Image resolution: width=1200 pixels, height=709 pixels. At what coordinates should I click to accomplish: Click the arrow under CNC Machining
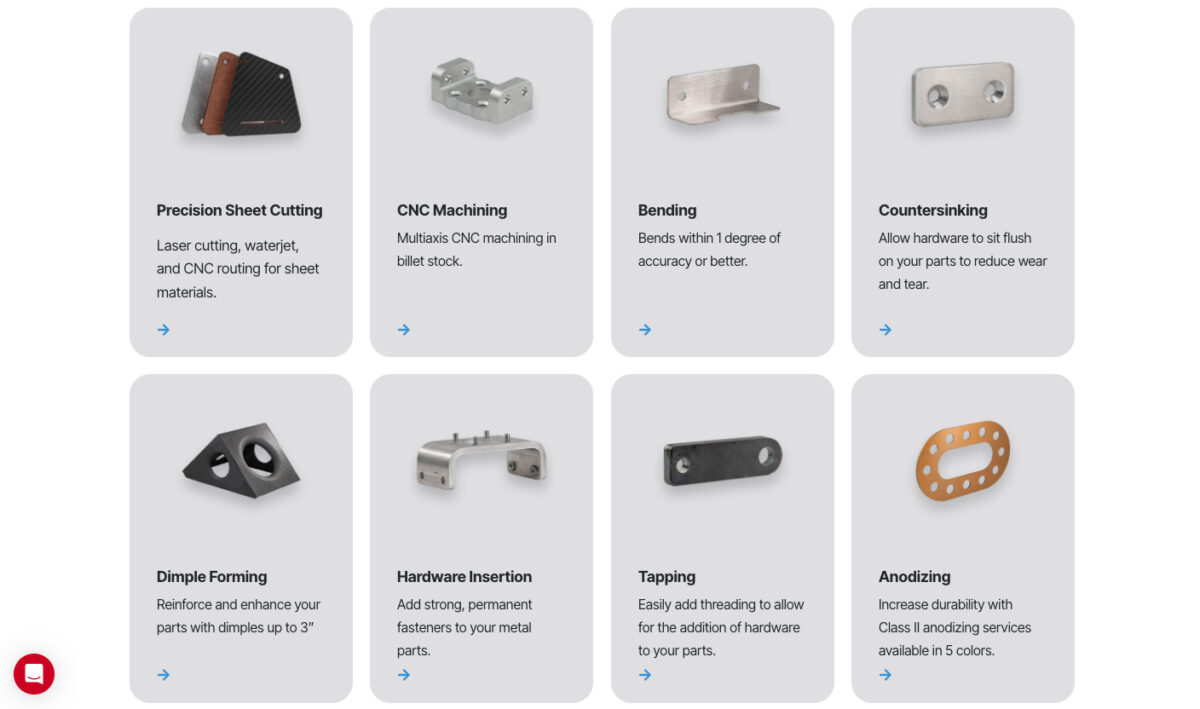[x=404, y=329]
